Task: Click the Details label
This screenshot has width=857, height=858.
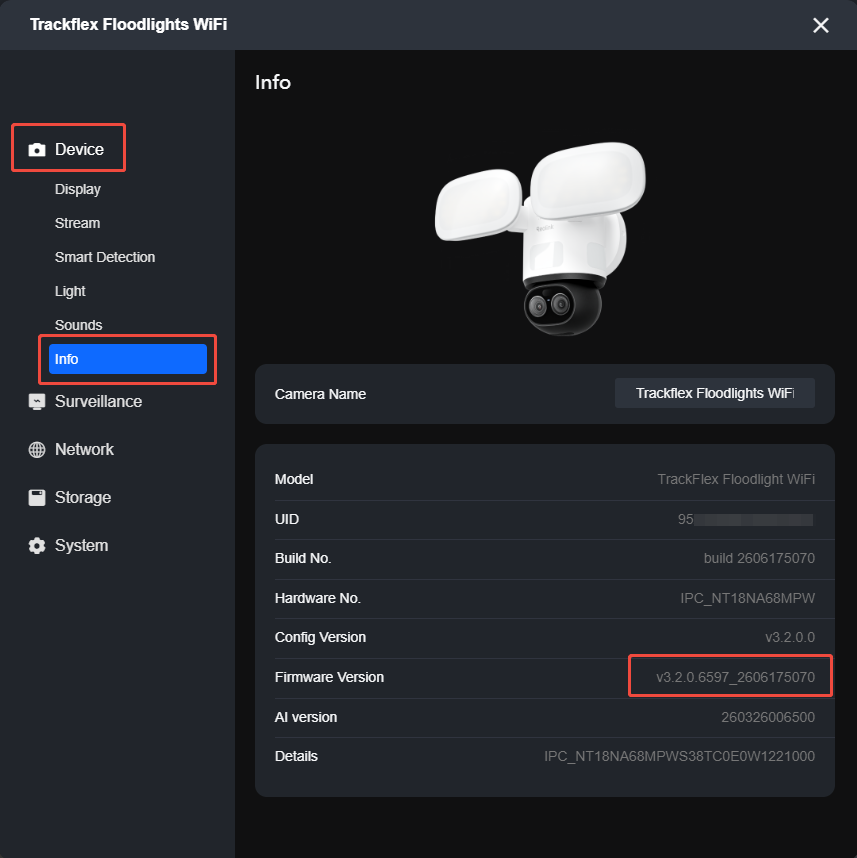Action: click(x=296, y=757)
